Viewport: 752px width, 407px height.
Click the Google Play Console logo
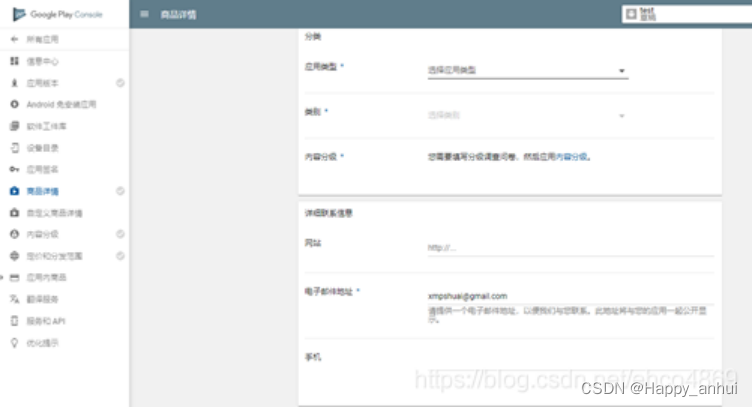coord(58,14)
